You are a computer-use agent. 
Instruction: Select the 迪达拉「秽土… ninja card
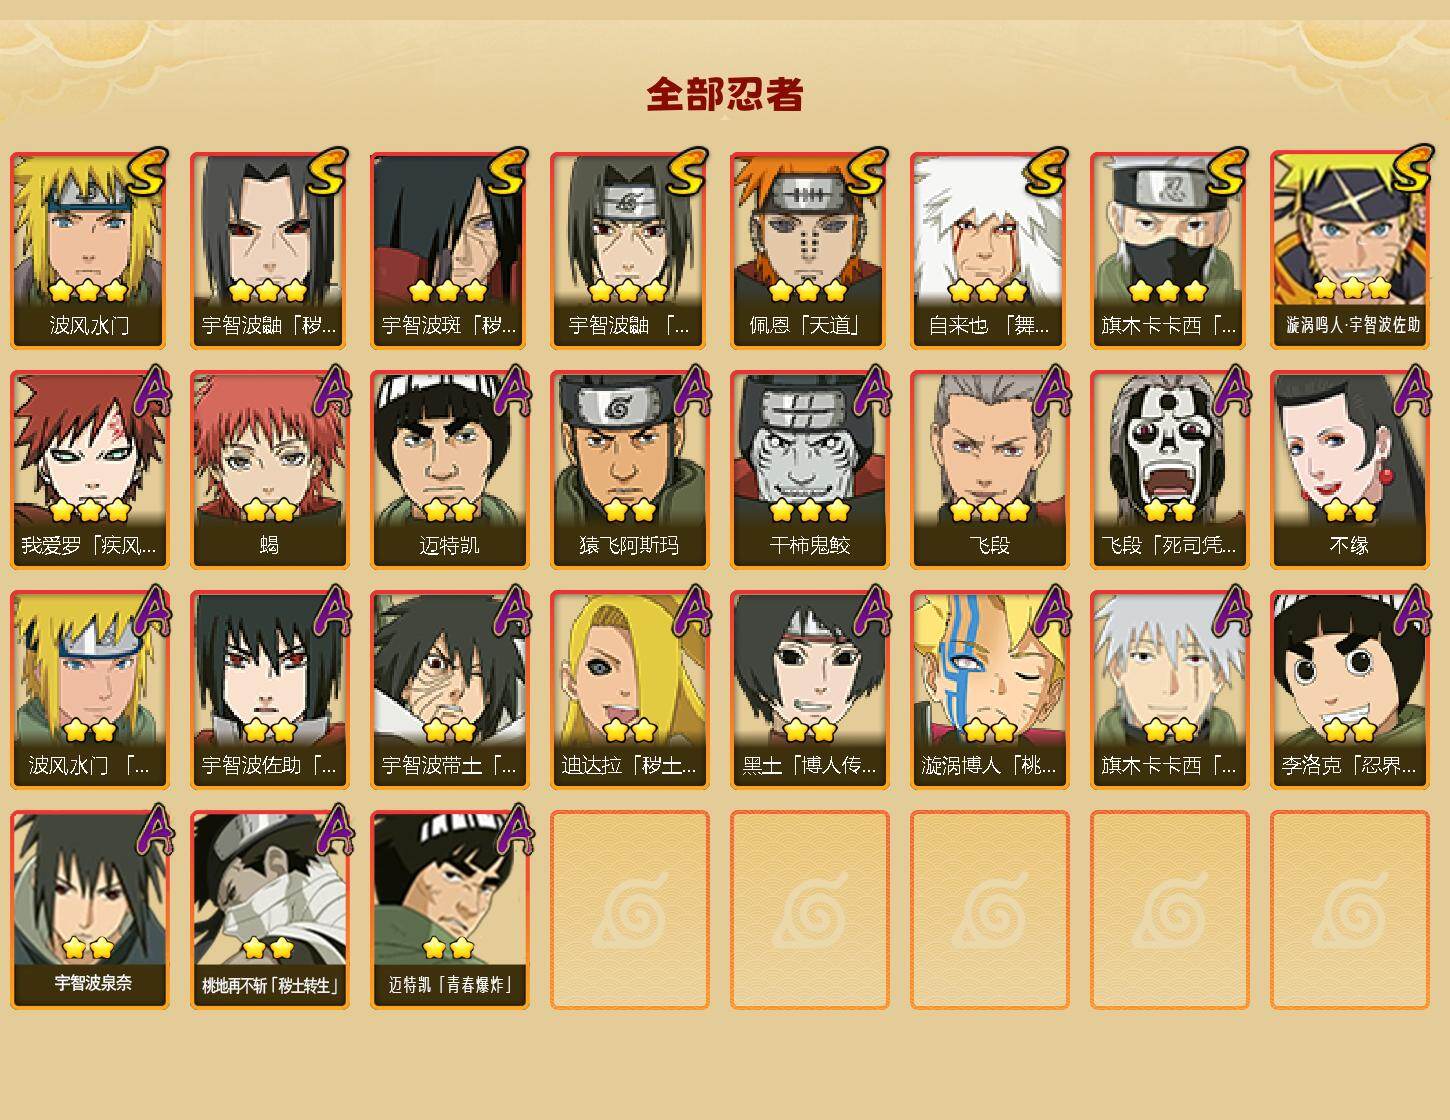point(630,690)
